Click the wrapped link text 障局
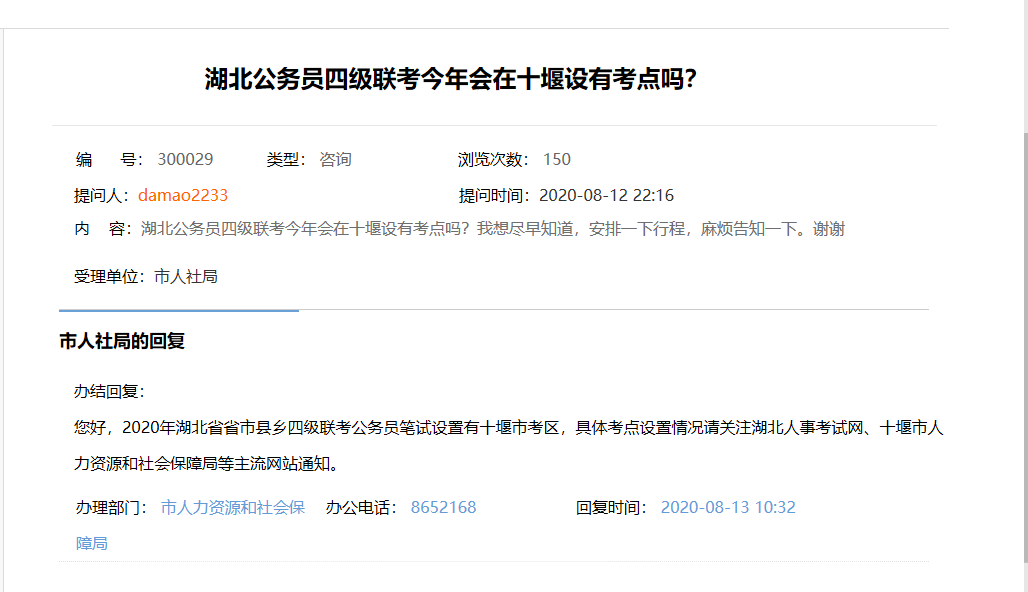Screen dimensions: 1028x592 [x=92, y=543]
